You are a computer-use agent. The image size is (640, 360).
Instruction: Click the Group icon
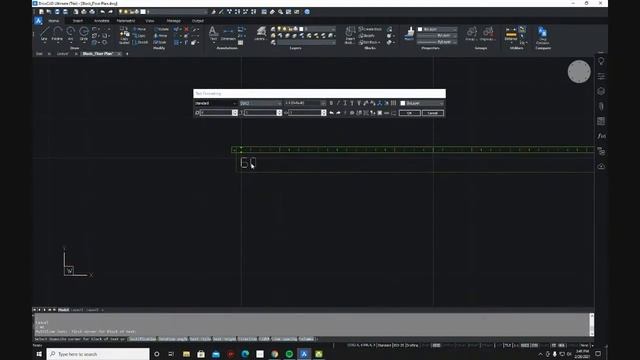tap(471, 33)
